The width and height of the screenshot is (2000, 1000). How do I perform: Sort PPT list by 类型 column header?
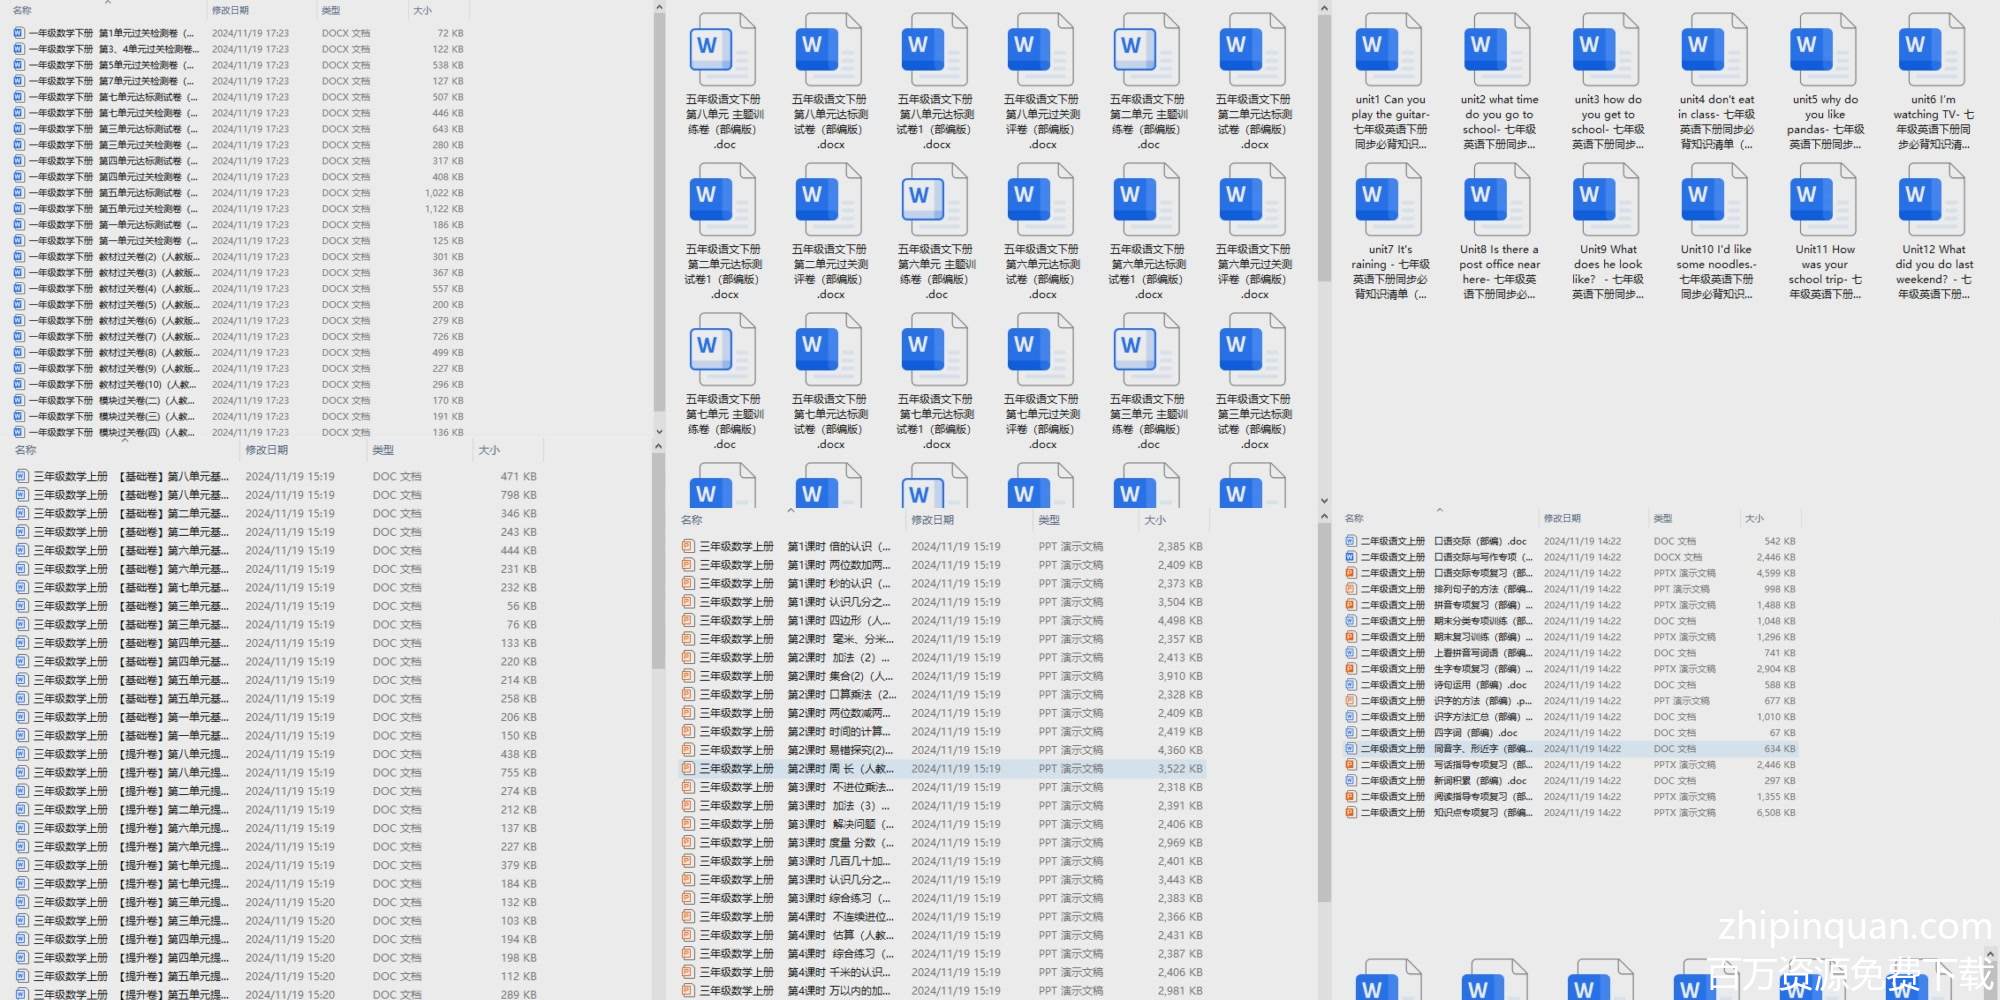(1048, 520)
